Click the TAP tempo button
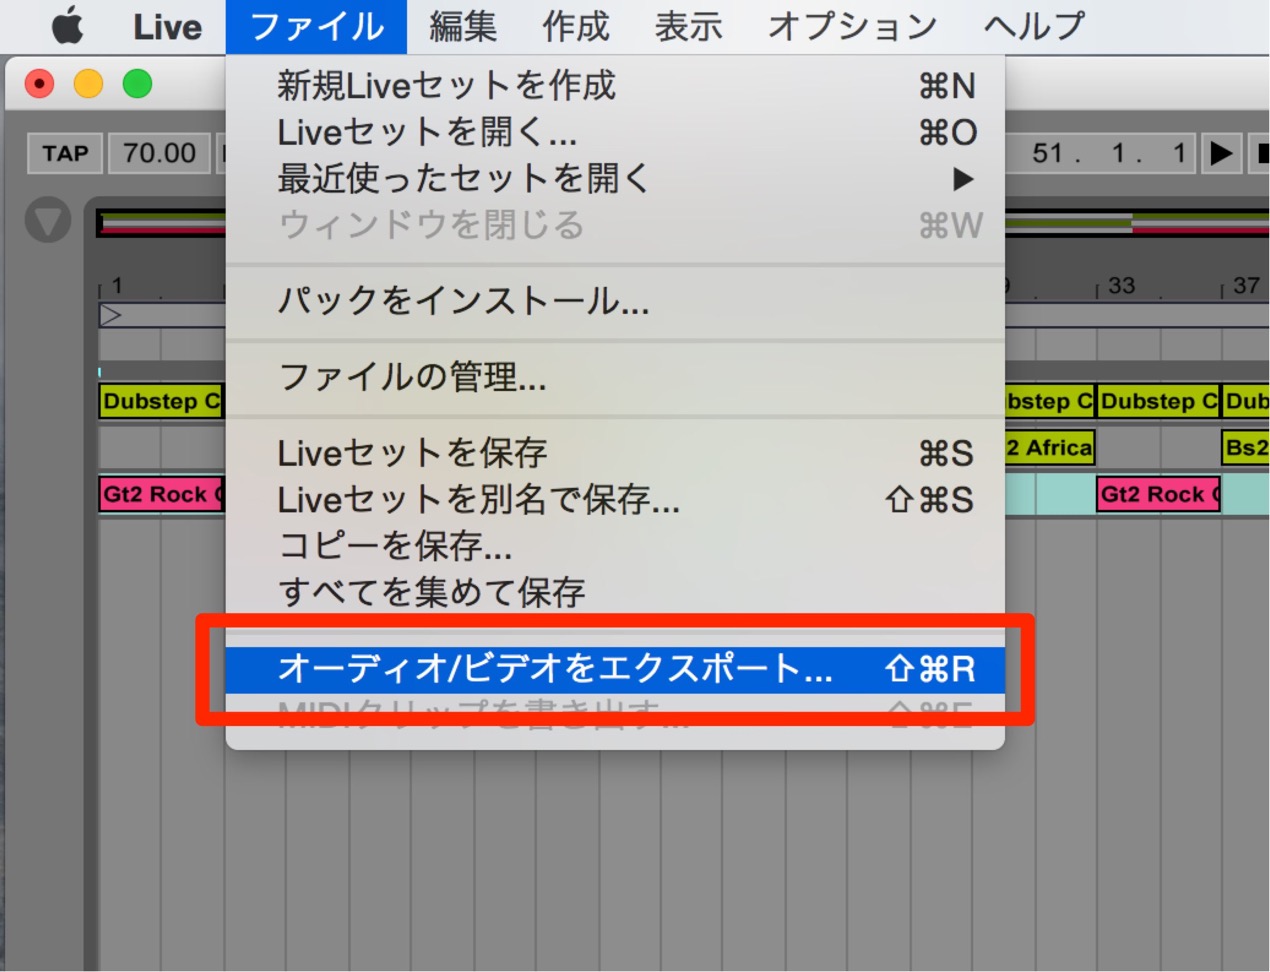 point(65,154)
